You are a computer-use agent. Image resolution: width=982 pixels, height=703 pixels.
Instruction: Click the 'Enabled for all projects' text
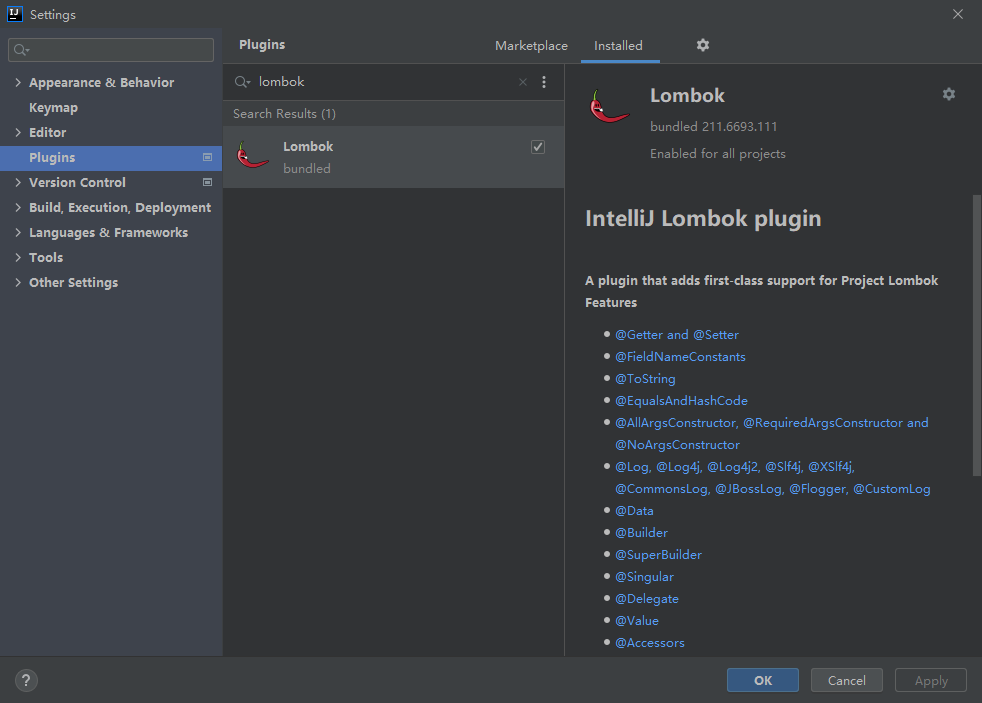click(718, 154)
